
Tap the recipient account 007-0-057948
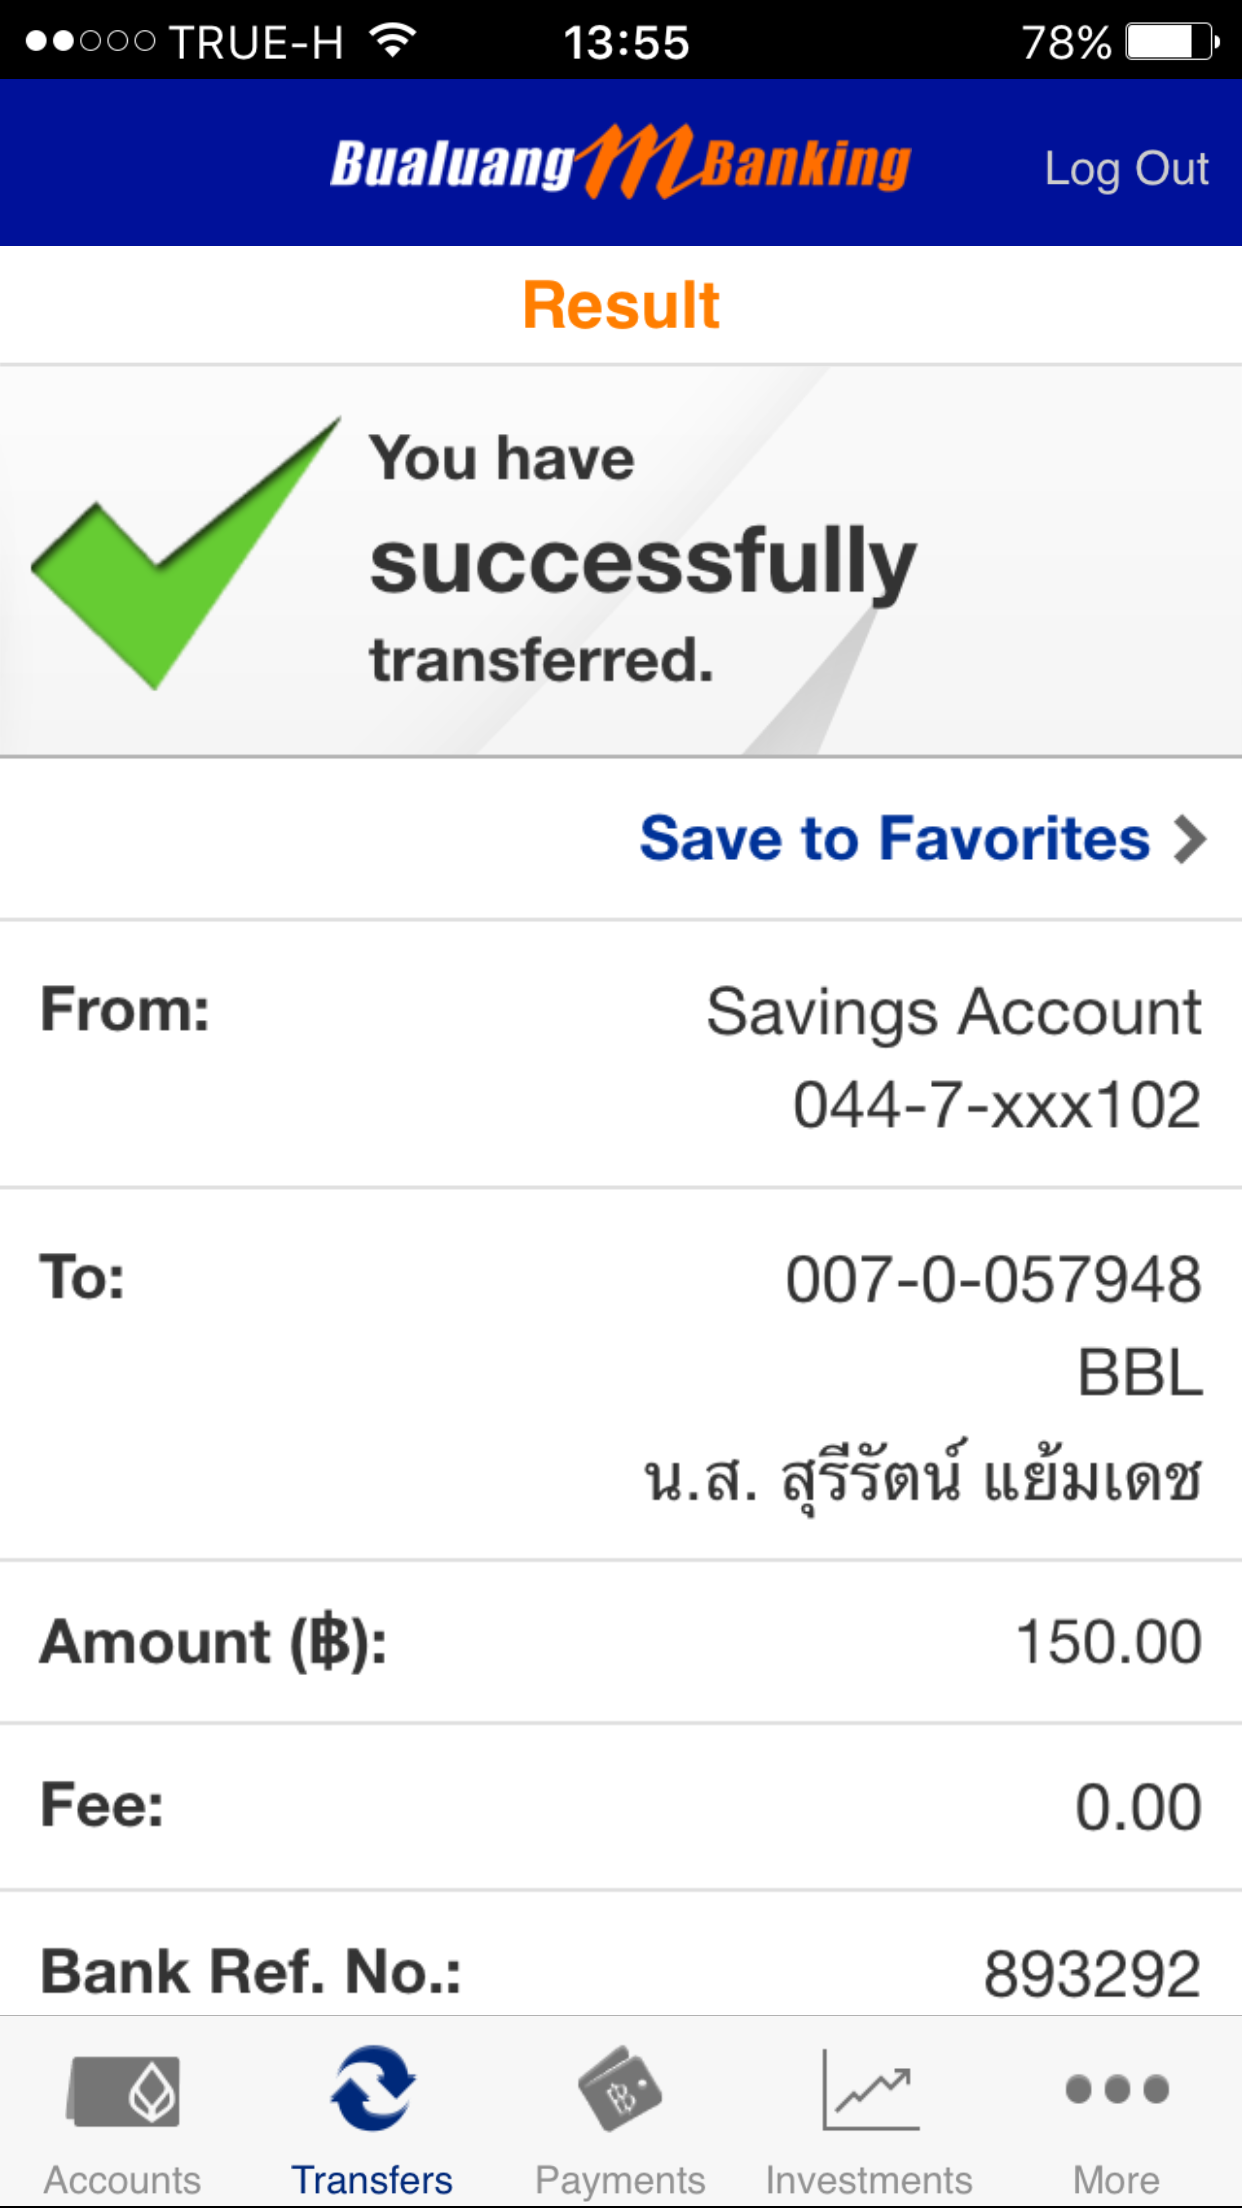993,1279
